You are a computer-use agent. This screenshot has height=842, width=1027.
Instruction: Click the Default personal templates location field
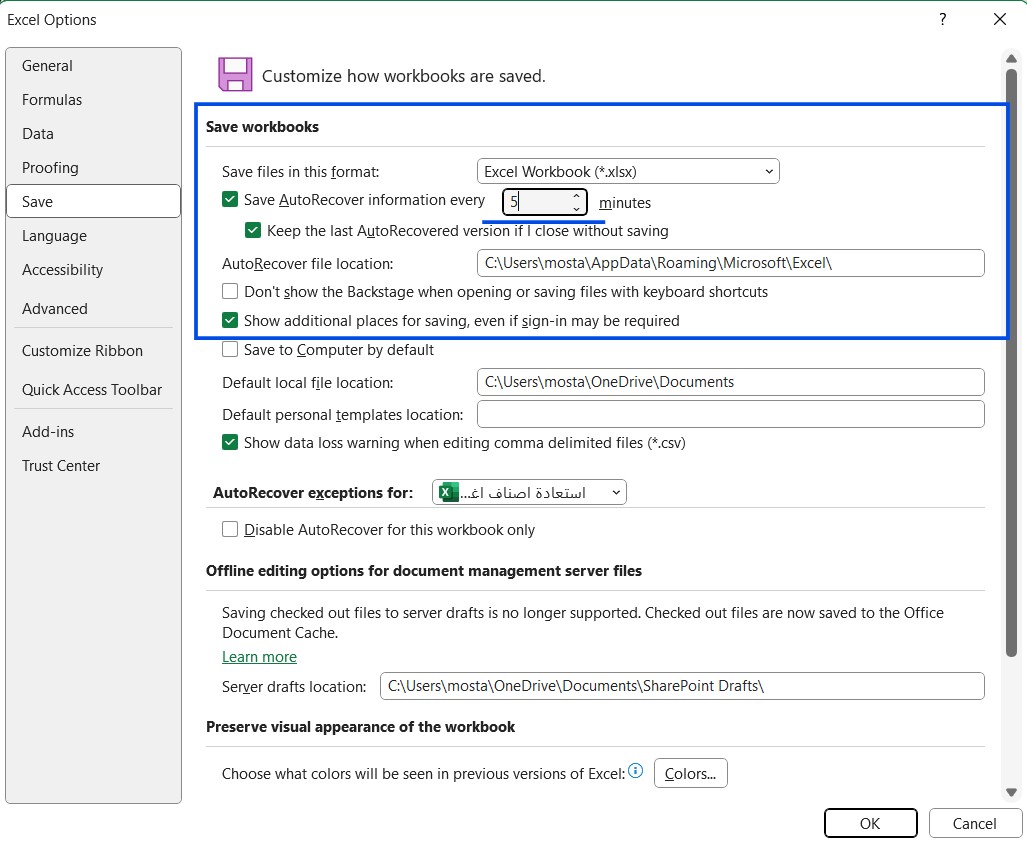730,414
